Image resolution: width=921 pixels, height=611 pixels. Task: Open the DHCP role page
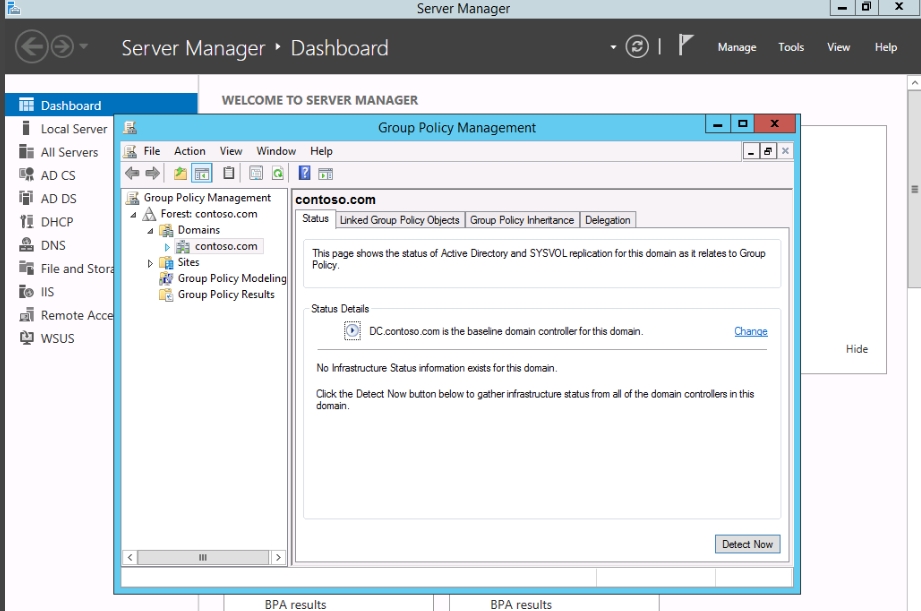click(x=59, y=222)
